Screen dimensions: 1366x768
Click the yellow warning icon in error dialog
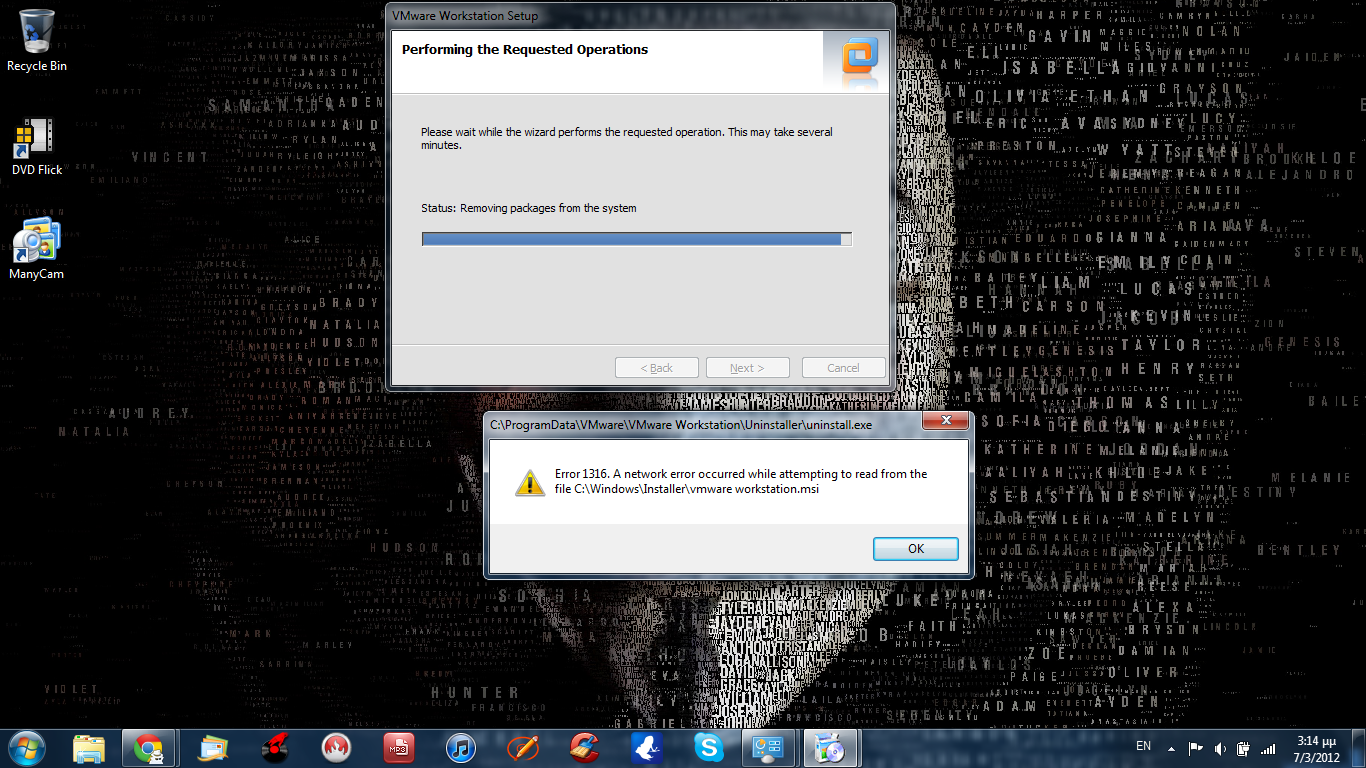[x=529, y=482]
